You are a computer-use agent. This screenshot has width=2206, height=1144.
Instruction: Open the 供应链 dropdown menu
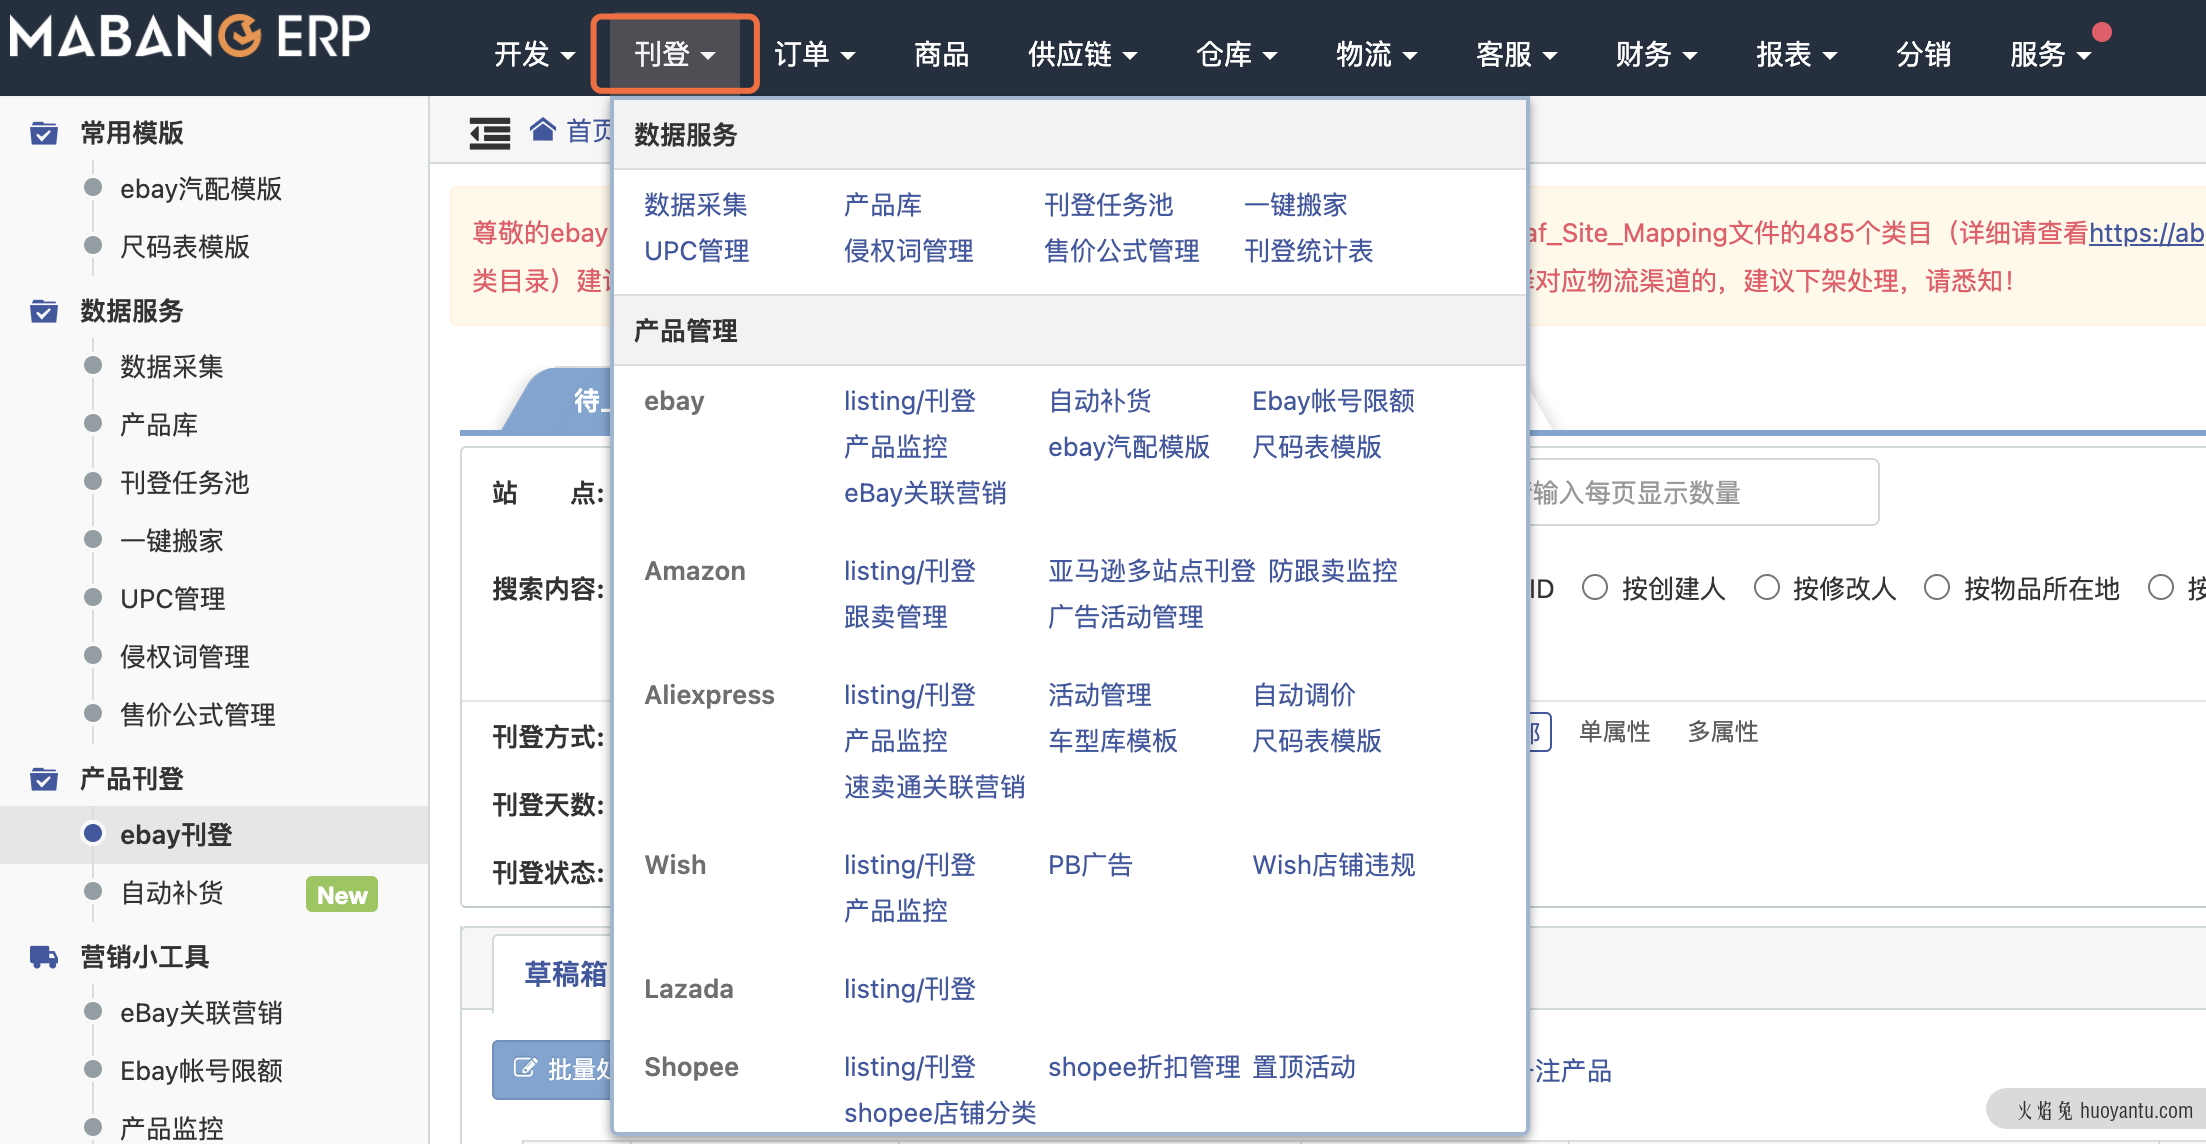1082,55
